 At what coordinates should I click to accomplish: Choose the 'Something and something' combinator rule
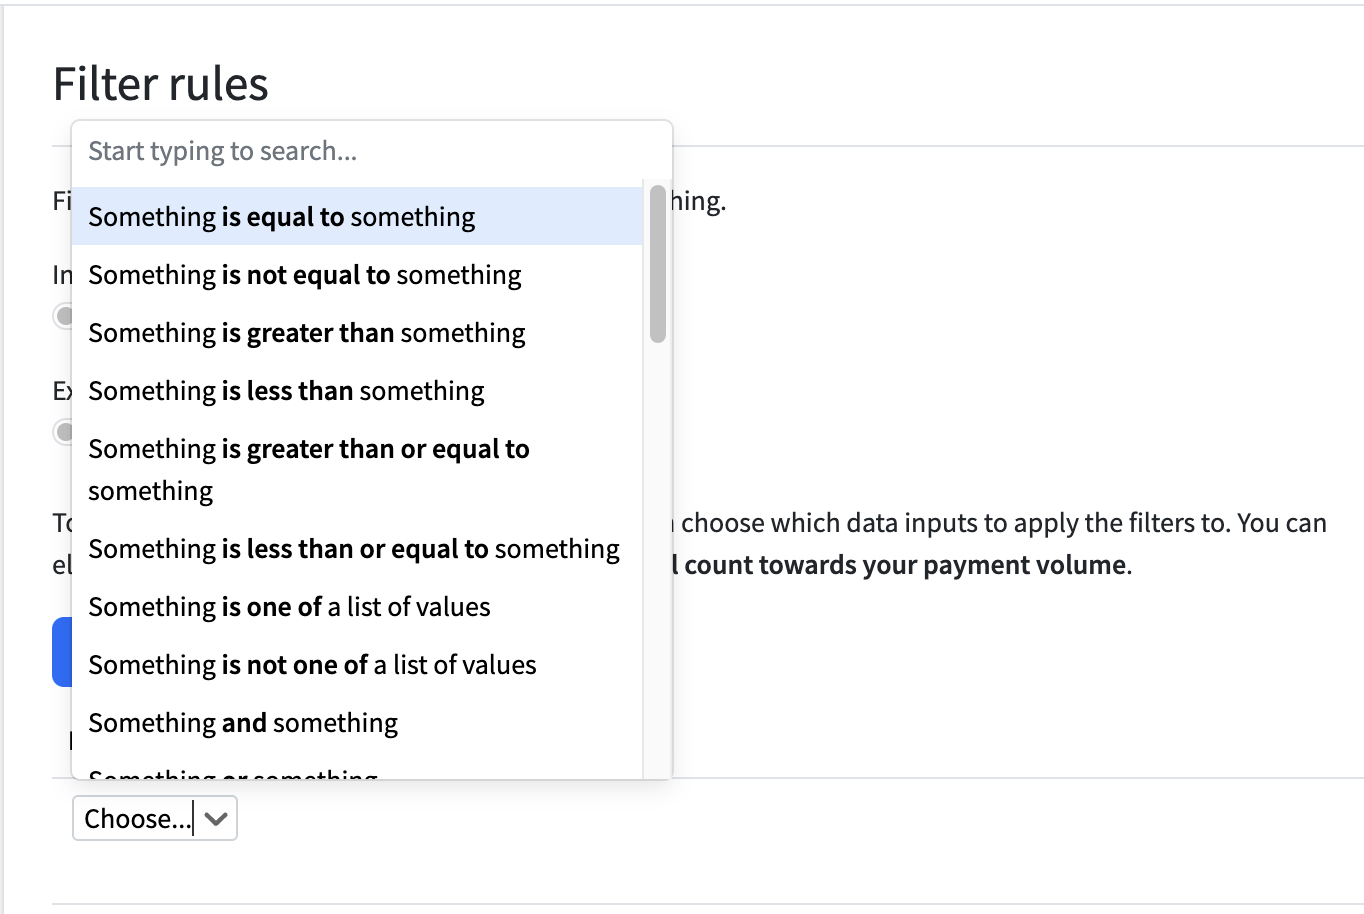coord(242,722)
